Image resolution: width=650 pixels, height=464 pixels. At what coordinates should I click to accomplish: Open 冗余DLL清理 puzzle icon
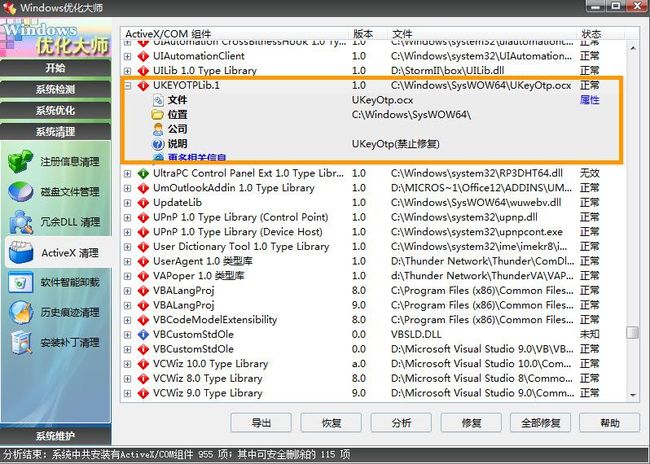[x=20, y=222]
